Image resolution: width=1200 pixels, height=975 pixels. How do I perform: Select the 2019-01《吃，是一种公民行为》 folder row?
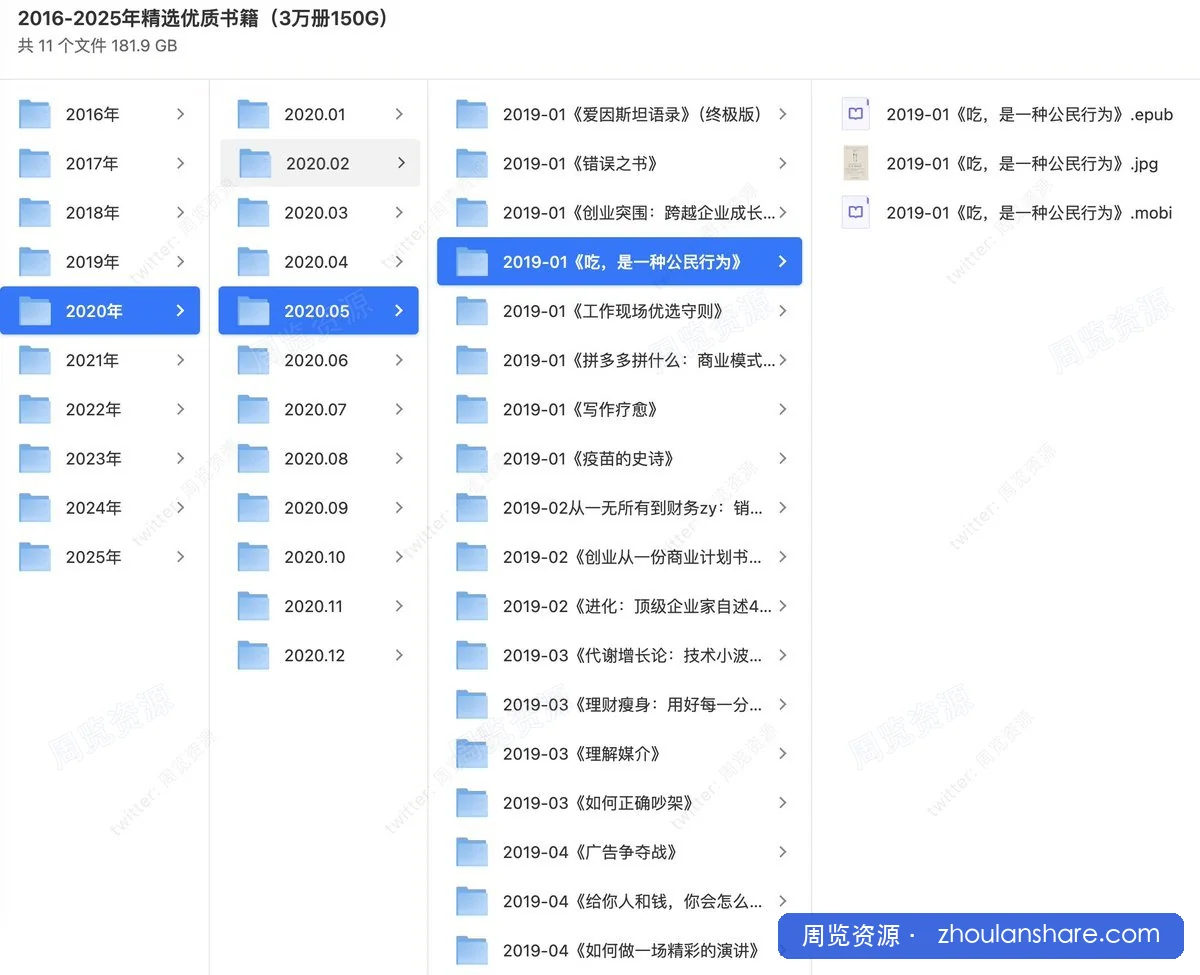point(619,262)
